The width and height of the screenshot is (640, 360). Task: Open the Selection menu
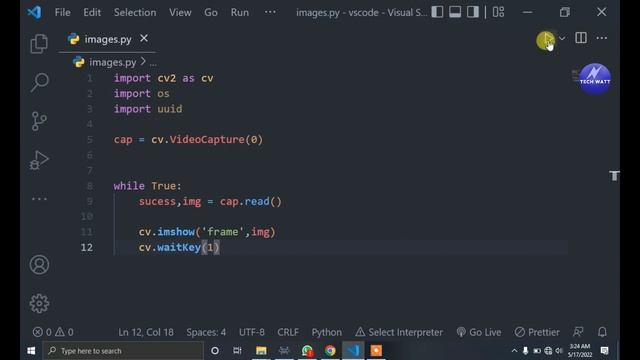[x=135, y=12]
